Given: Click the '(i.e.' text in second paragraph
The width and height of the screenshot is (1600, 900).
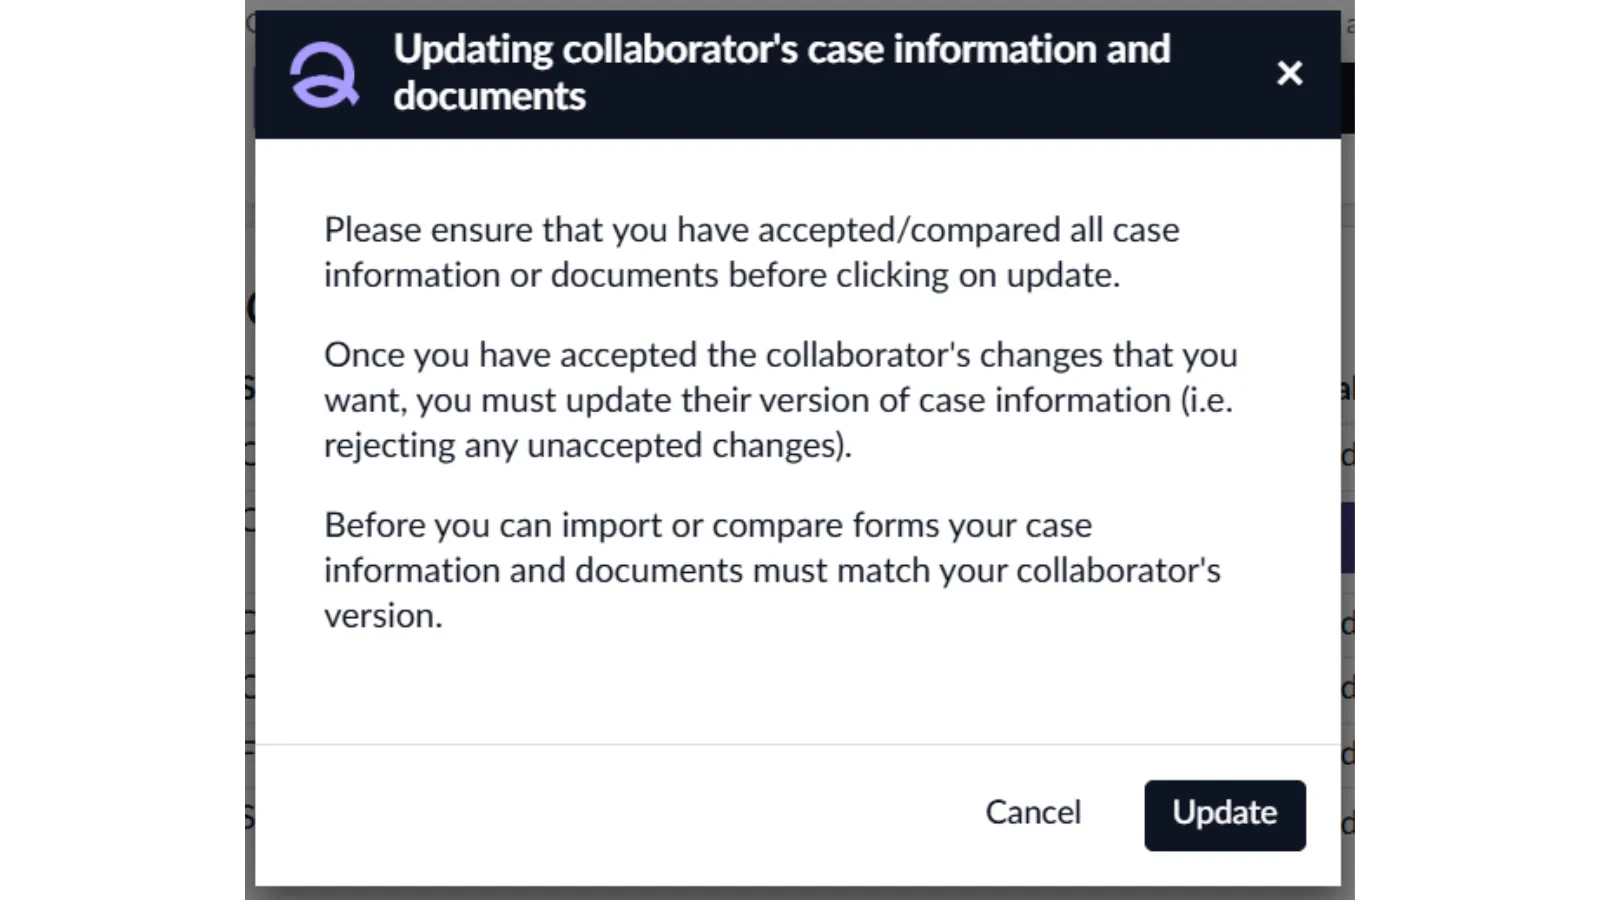Looking at the screenshot, I should [x=1206, y=400].
